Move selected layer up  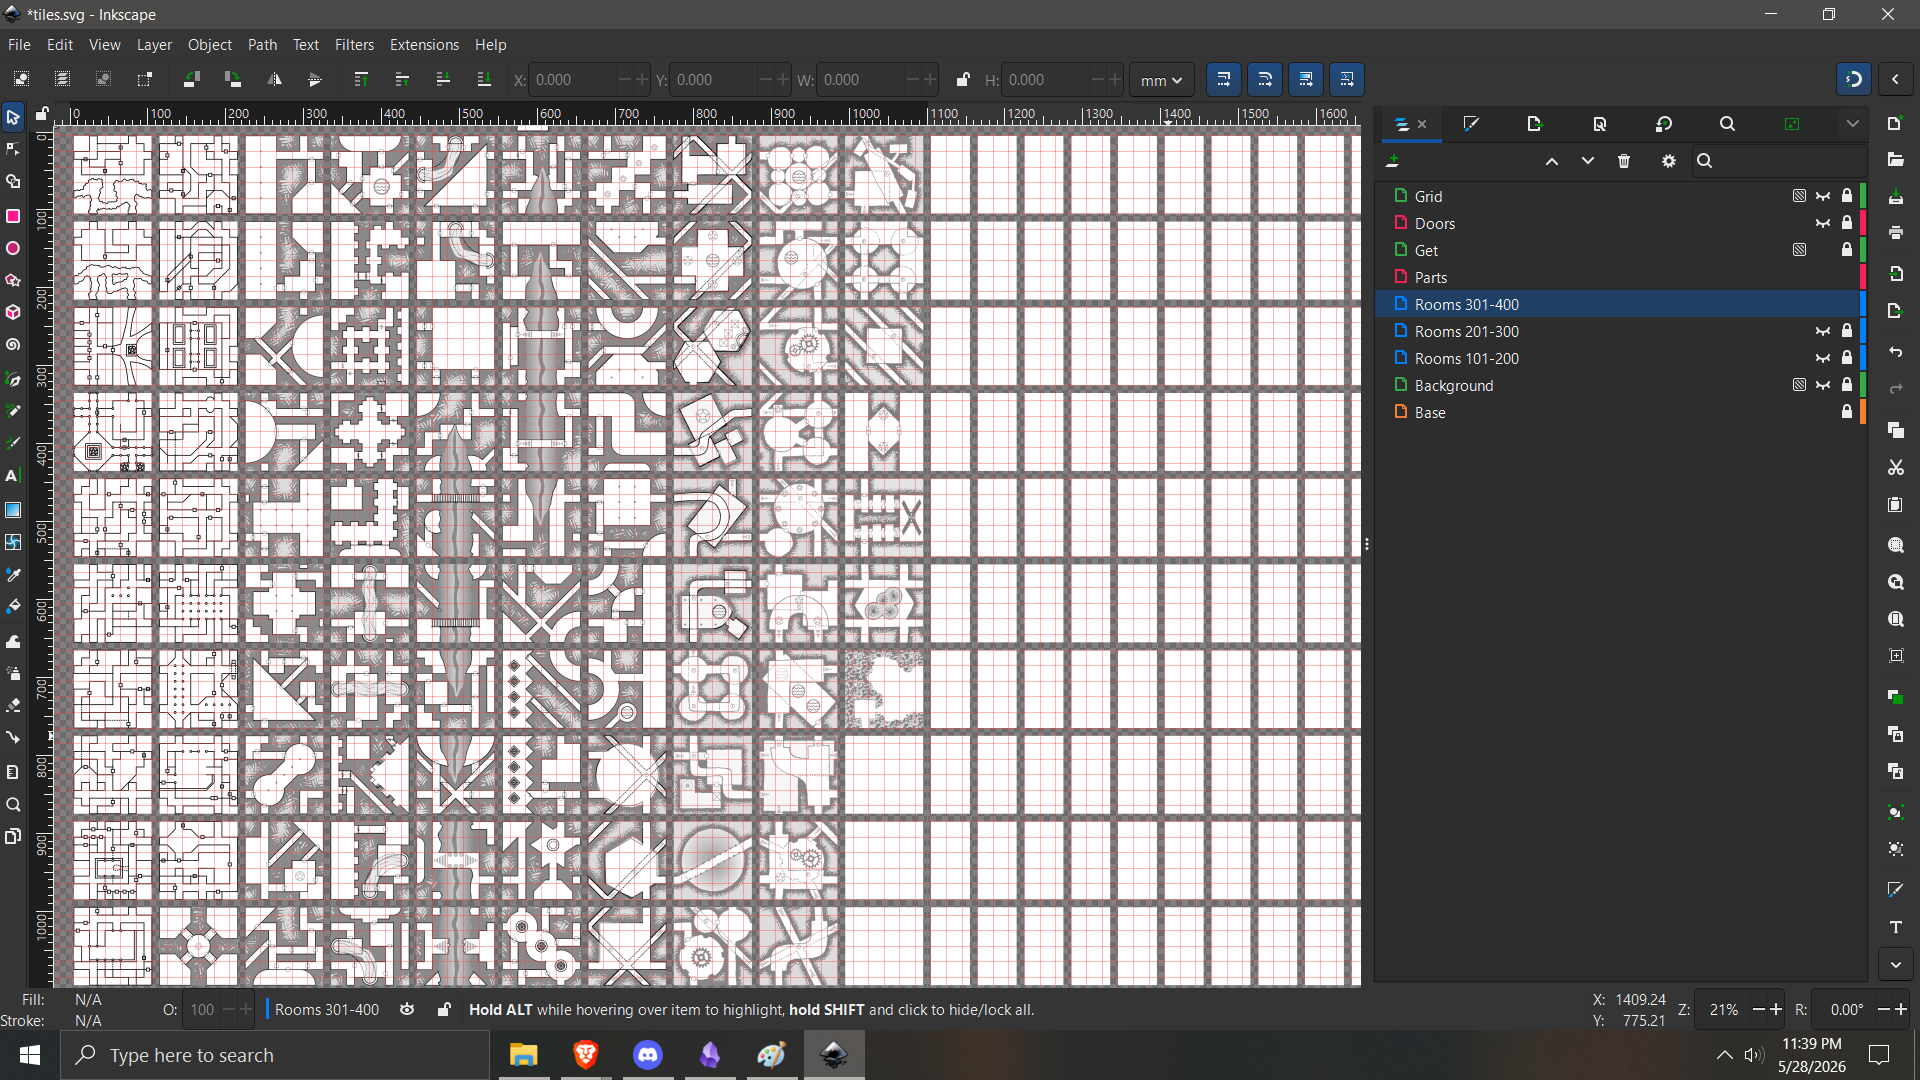pyautogui.click(x=1552, y=161)
